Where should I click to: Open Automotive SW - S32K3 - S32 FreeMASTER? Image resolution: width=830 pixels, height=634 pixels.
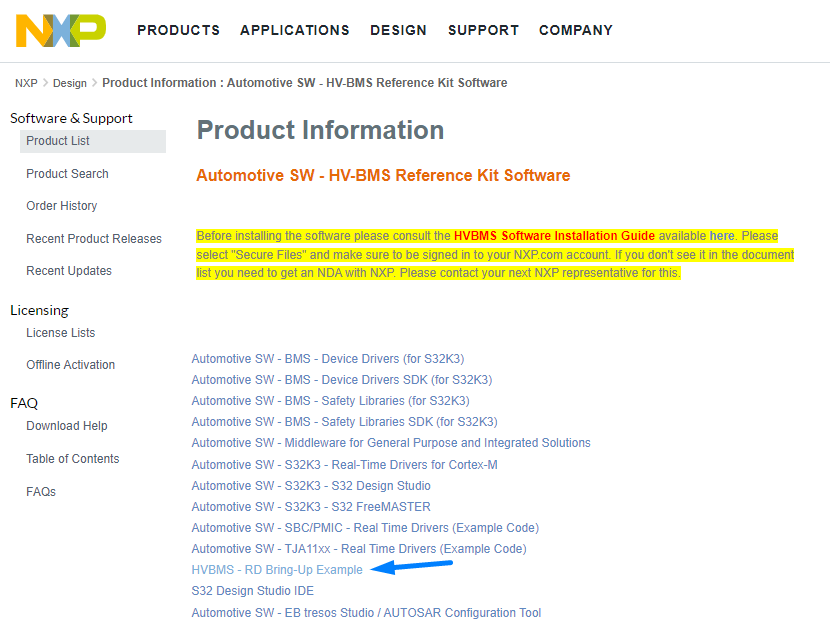coord(310,506)
